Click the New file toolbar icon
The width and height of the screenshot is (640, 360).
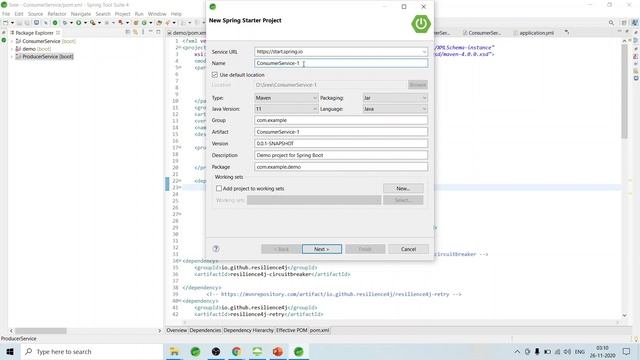click(6, 23)
